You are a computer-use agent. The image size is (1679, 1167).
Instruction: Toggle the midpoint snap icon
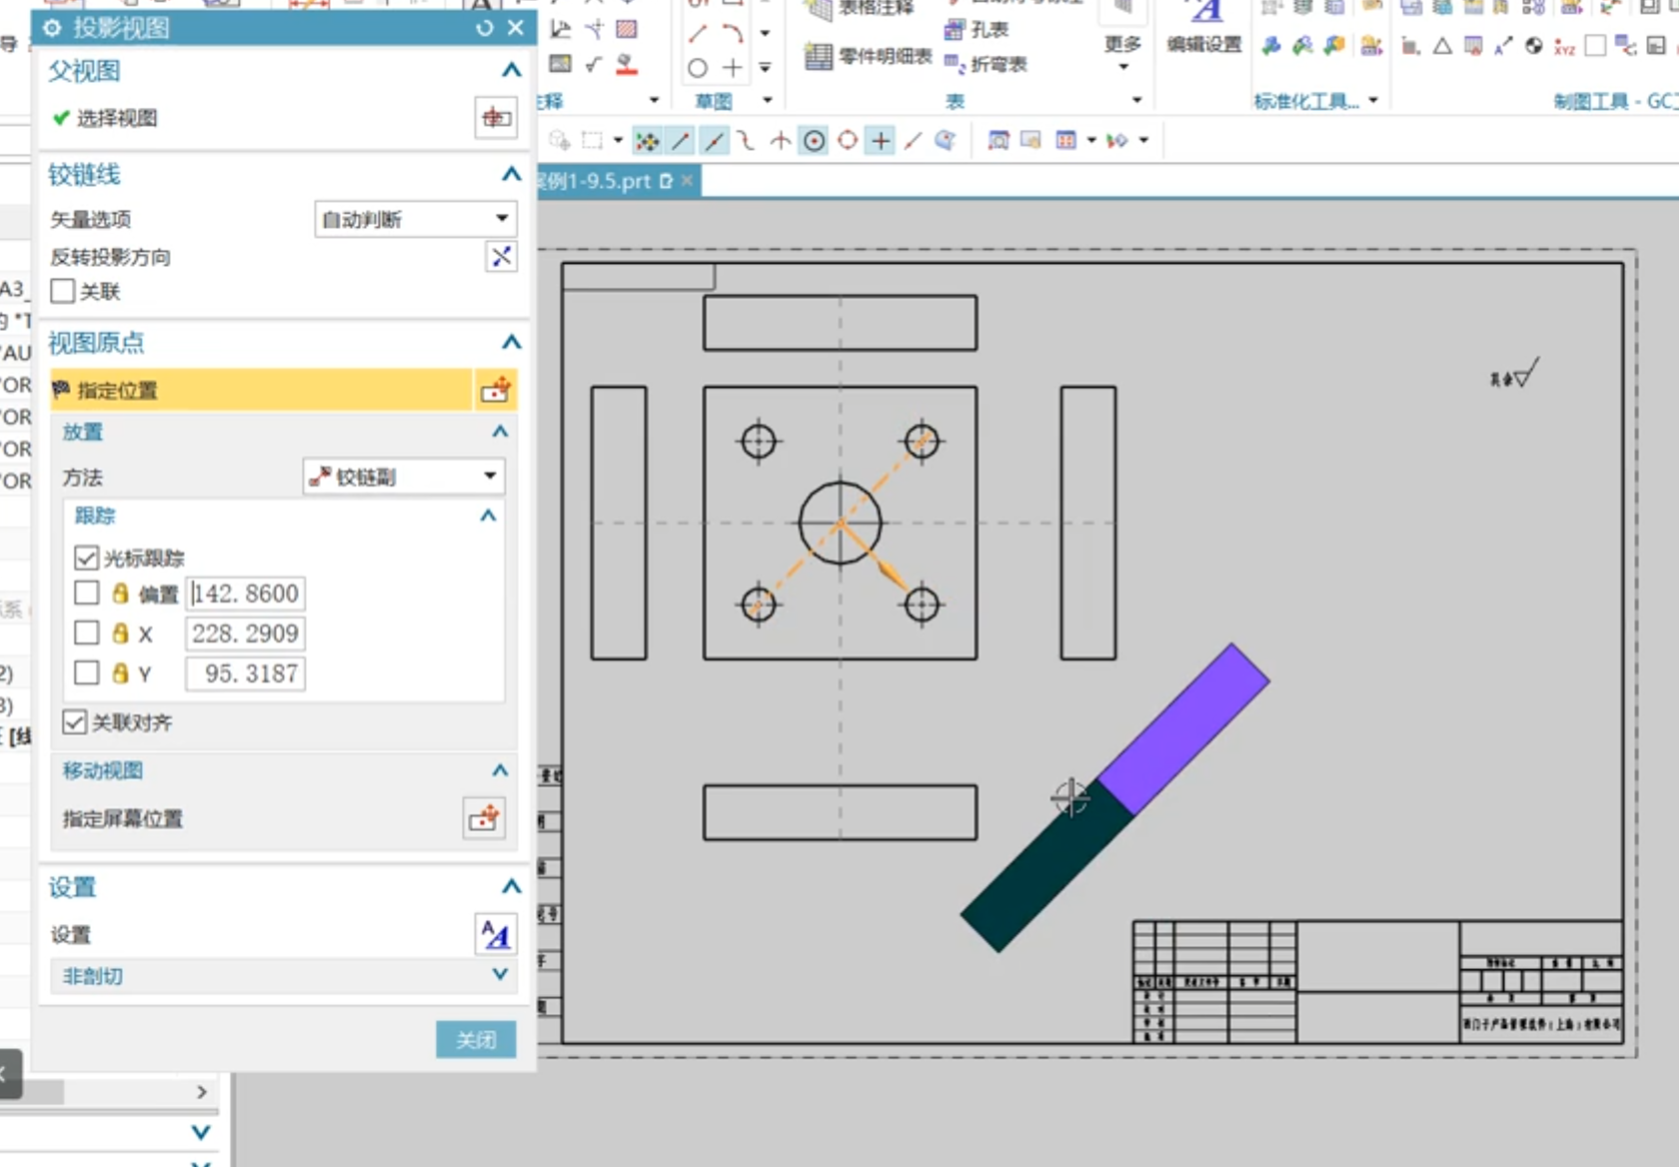pos(714,141)
